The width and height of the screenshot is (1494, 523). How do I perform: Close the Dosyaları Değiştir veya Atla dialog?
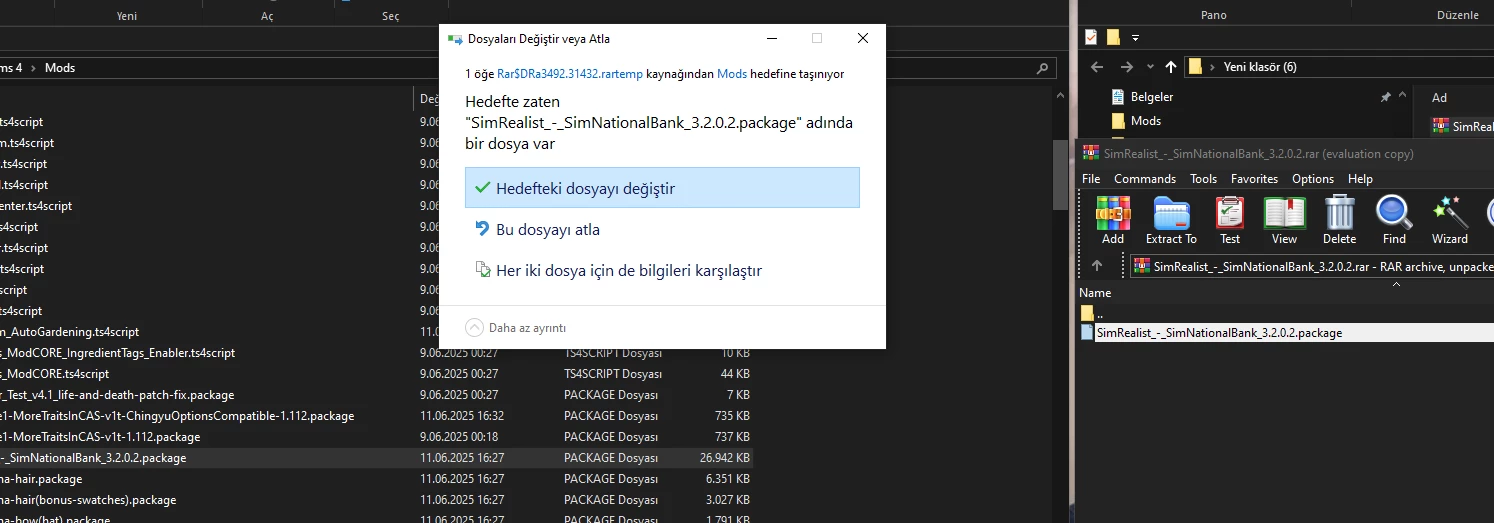tap(863, 39)
